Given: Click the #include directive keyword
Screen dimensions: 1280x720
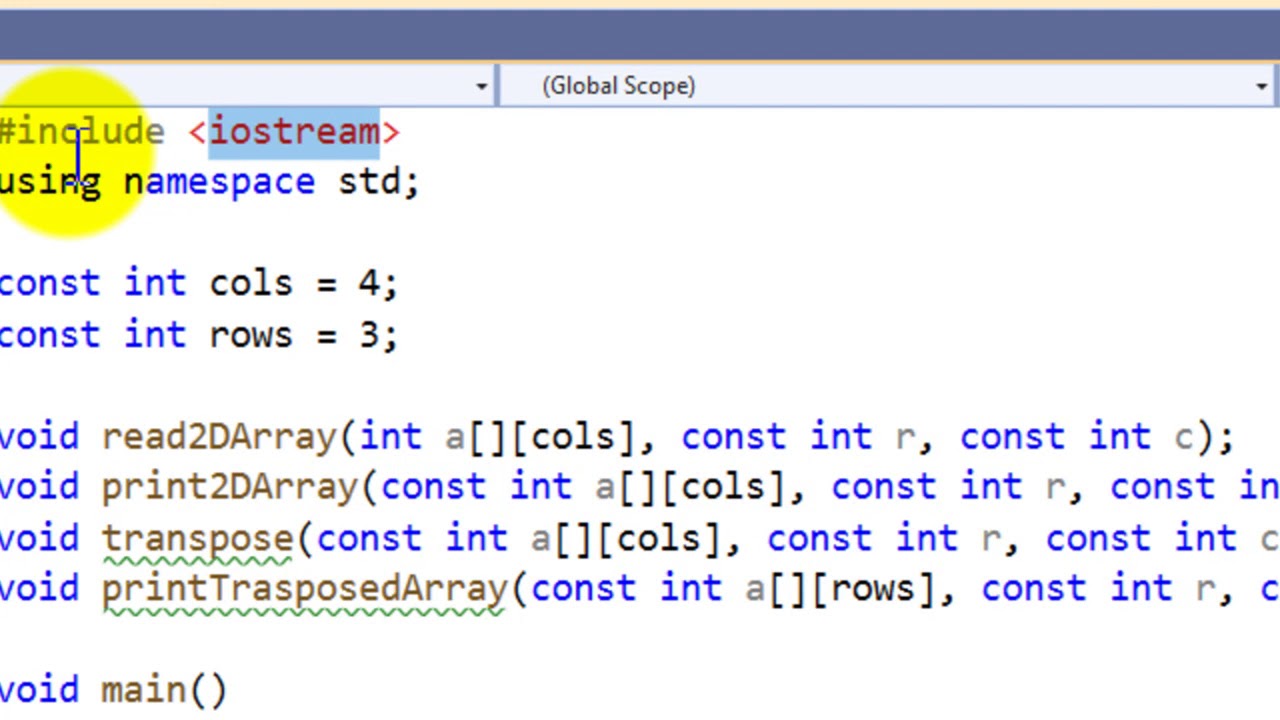Looking at the screenshot, I should [x=82, y=132].
